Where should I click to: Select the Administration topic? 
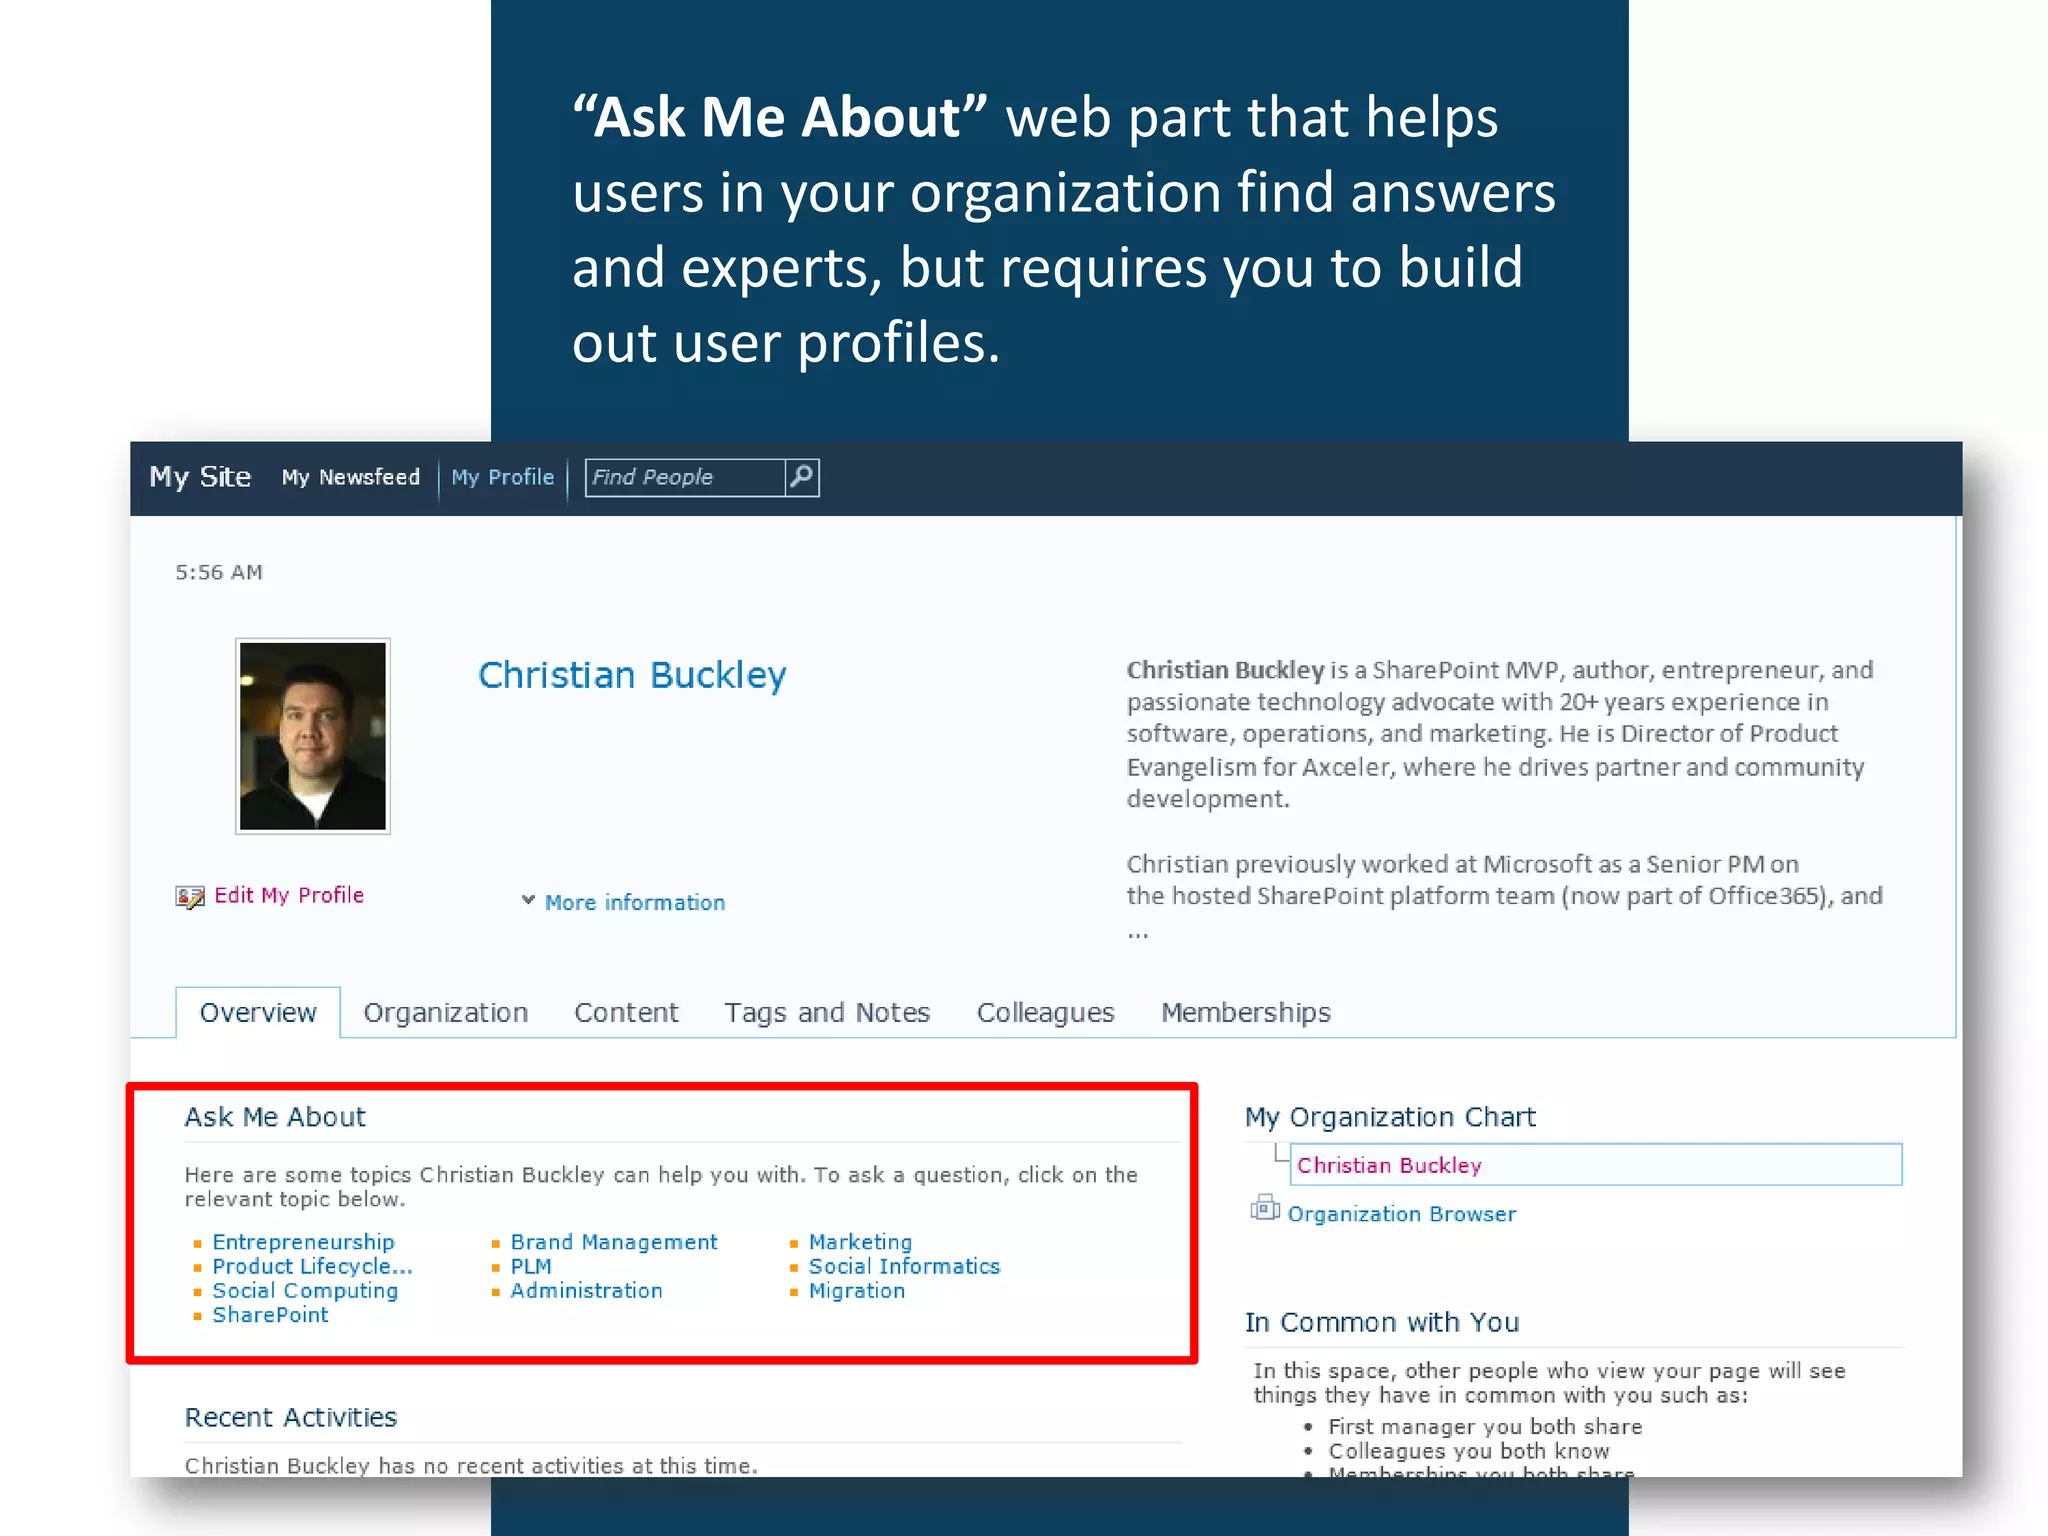[586, 1291]
